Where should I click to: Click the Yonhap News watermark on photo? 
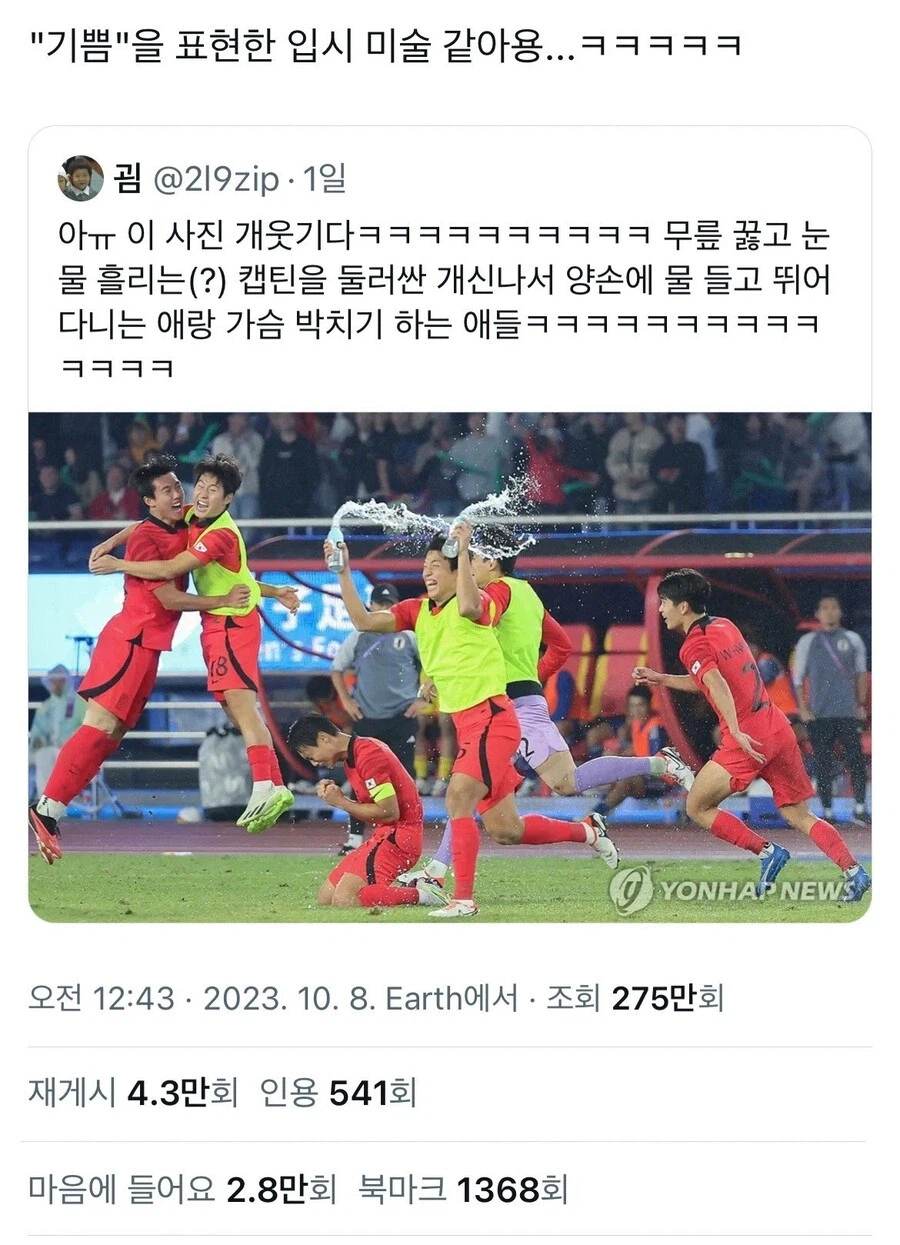tap(734, 888)
